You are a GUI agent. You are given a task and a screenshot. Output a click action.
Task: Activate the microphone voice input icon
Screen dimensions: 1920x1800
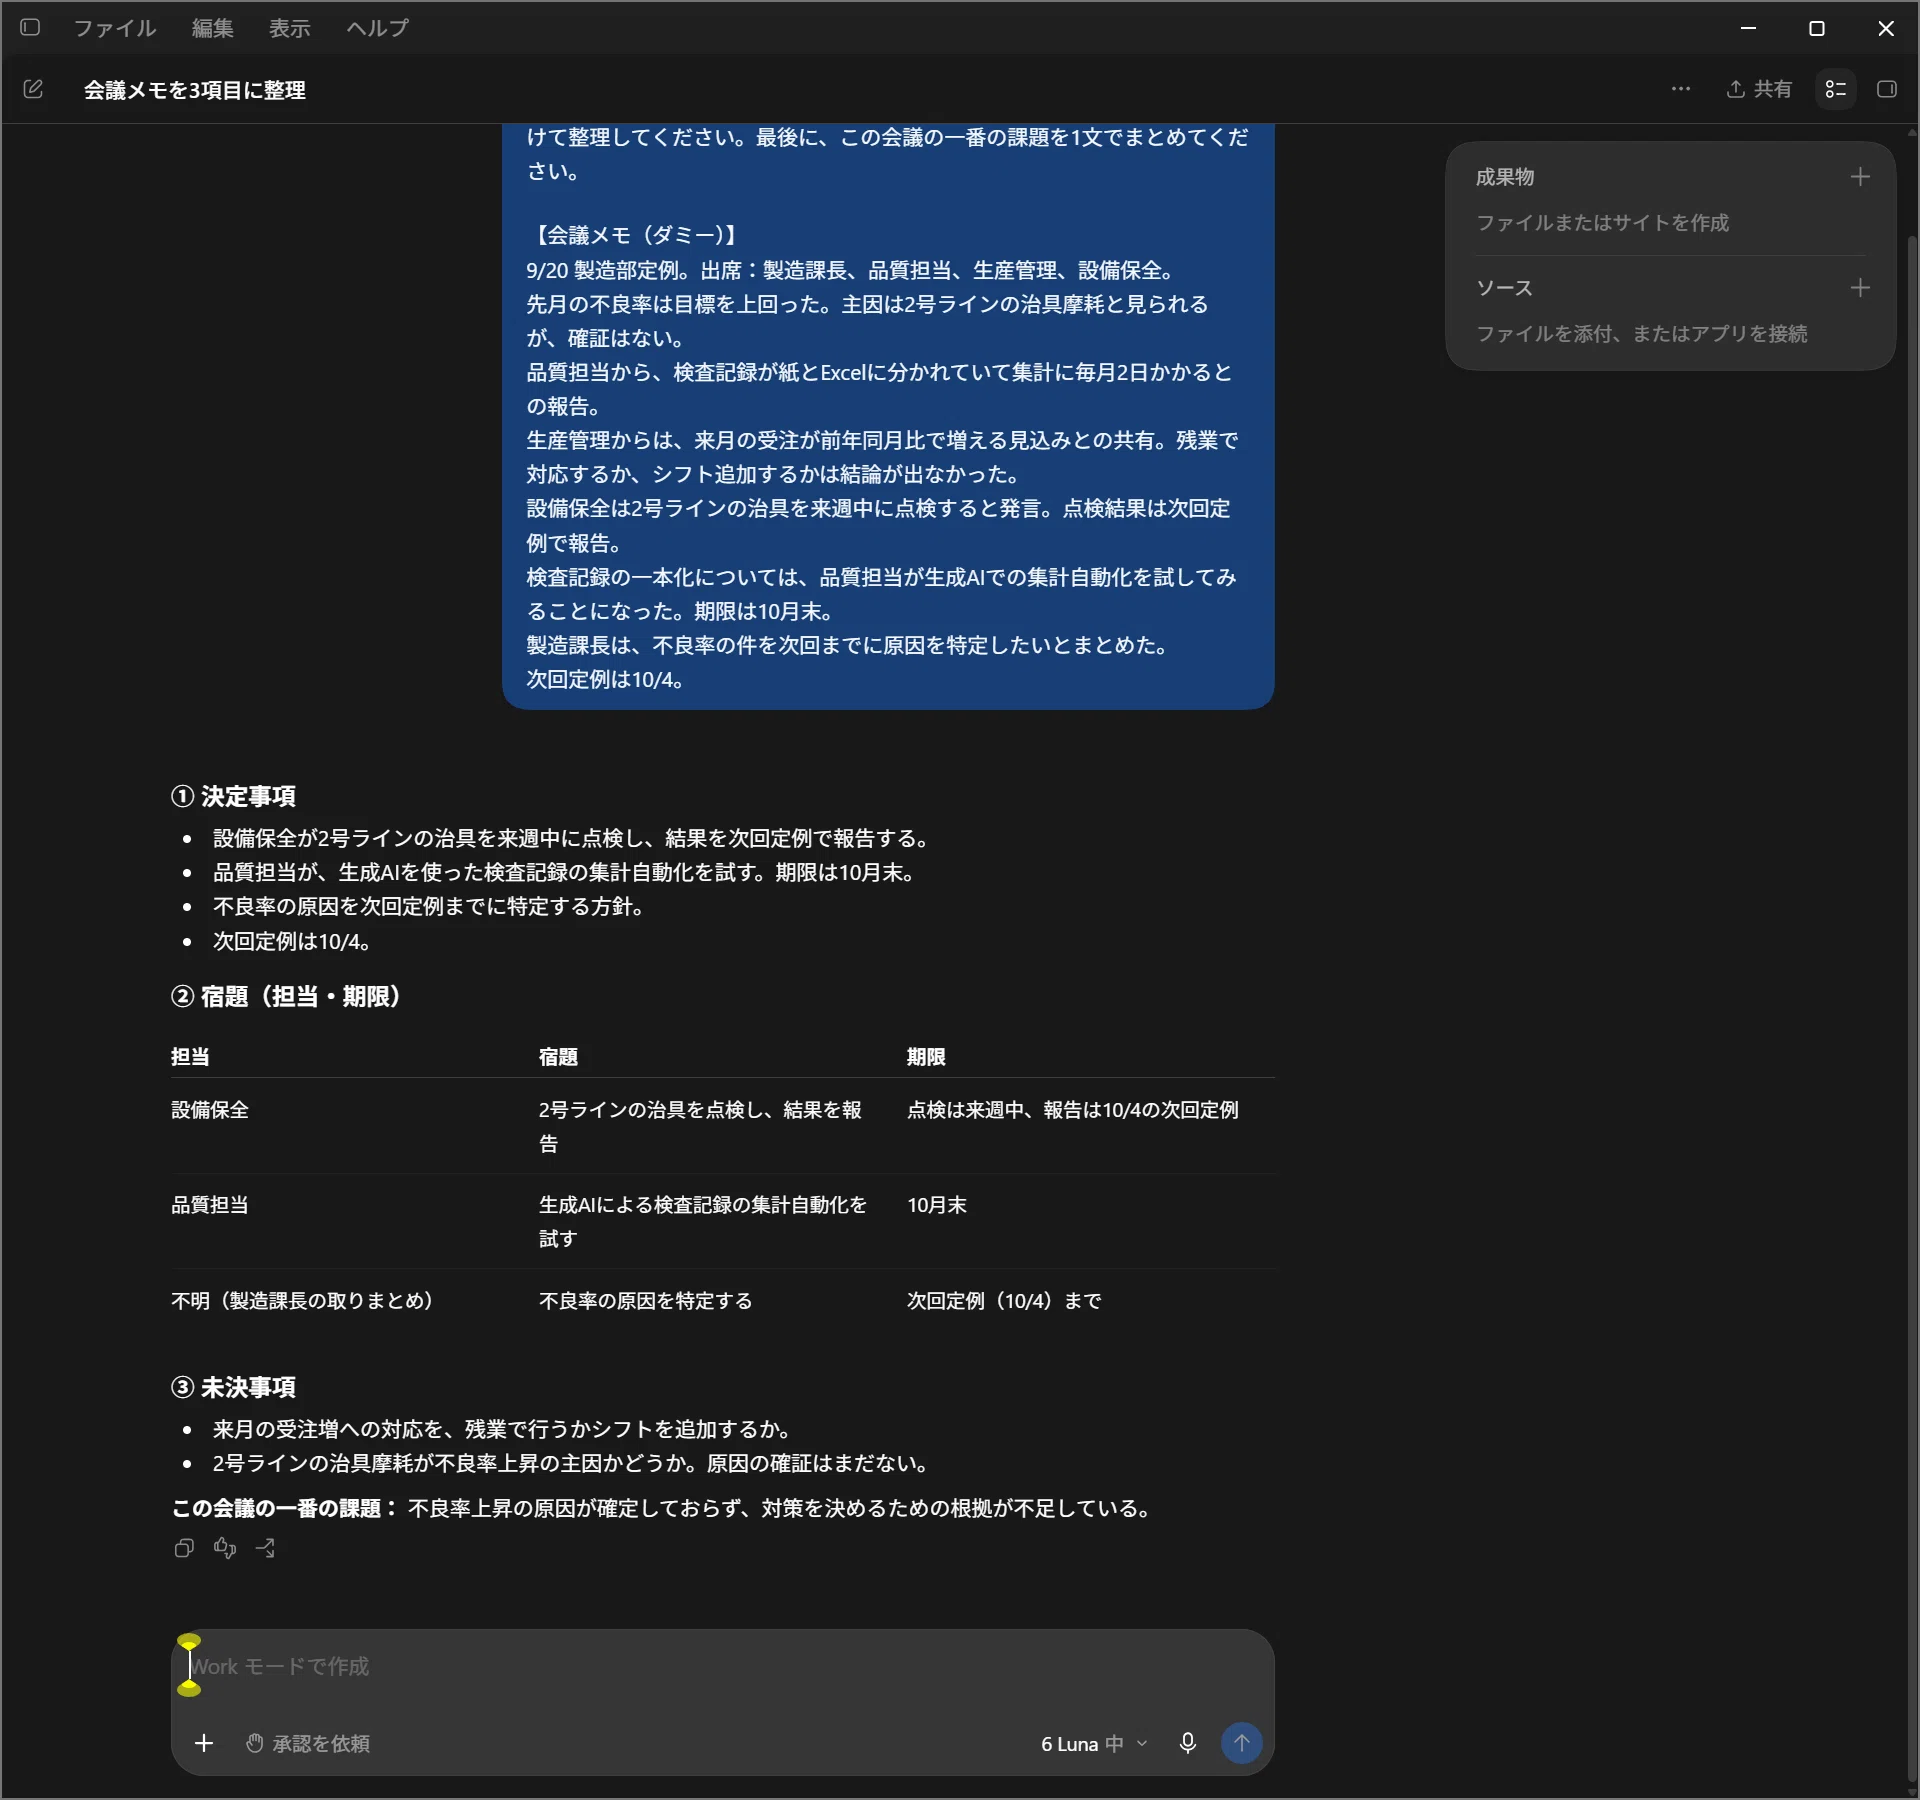click(x=1188, y=1743)
